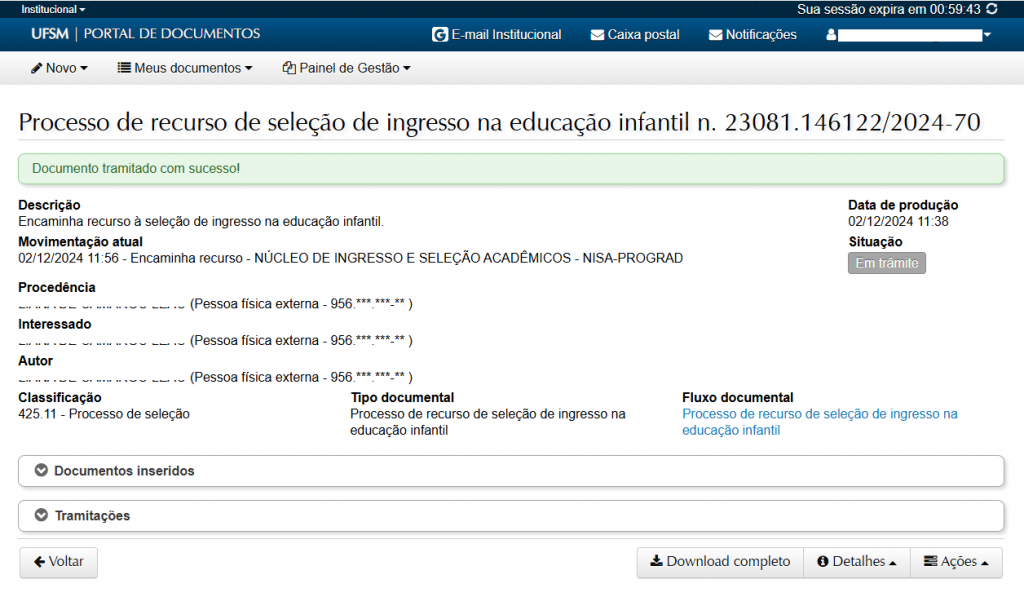This screenshot has width=1024, height=597.
Task: Click the Painel de Gestão icon
Action: 289,68
